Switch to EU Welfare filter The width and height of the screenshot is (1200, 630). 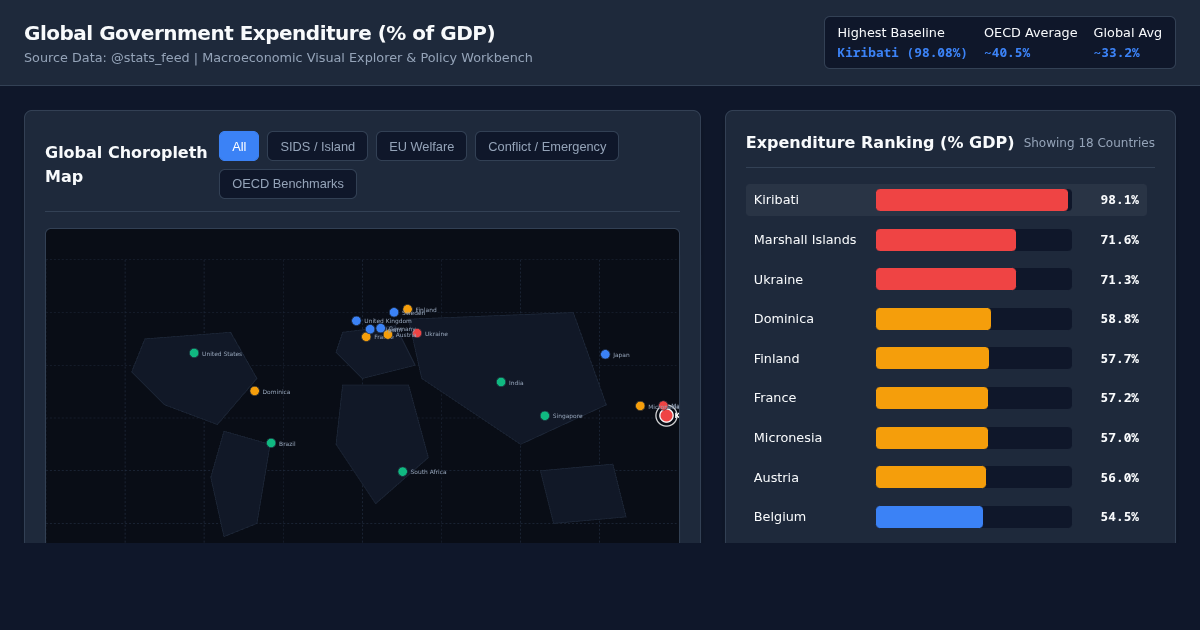pyautogui.click(x=421, y=146)
